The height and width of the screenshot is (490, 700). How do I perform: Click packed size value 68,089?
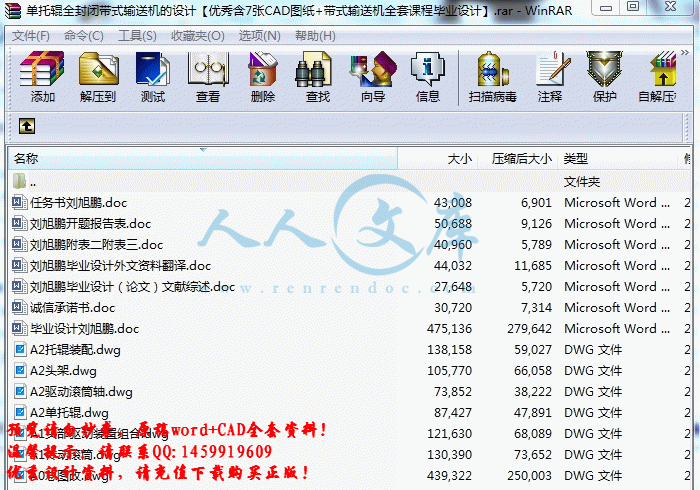click(x=533, y=434)
